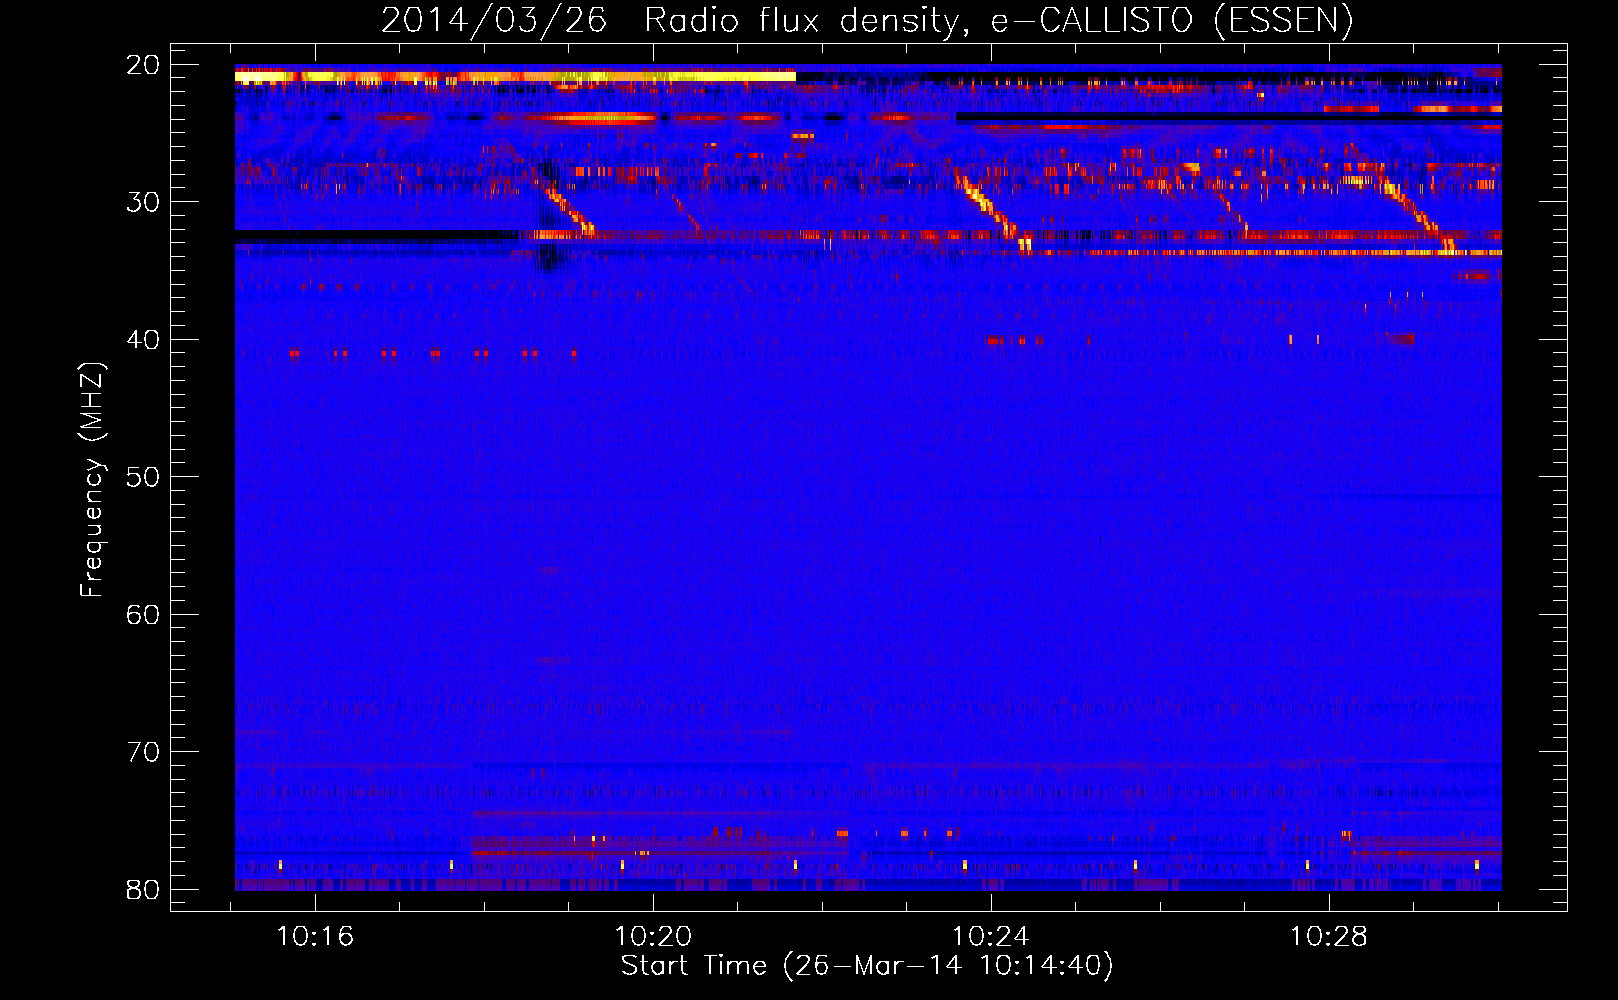Click the 80 frequency tick label
The width and height of the screenshot is (1618, 1000).
143,890
